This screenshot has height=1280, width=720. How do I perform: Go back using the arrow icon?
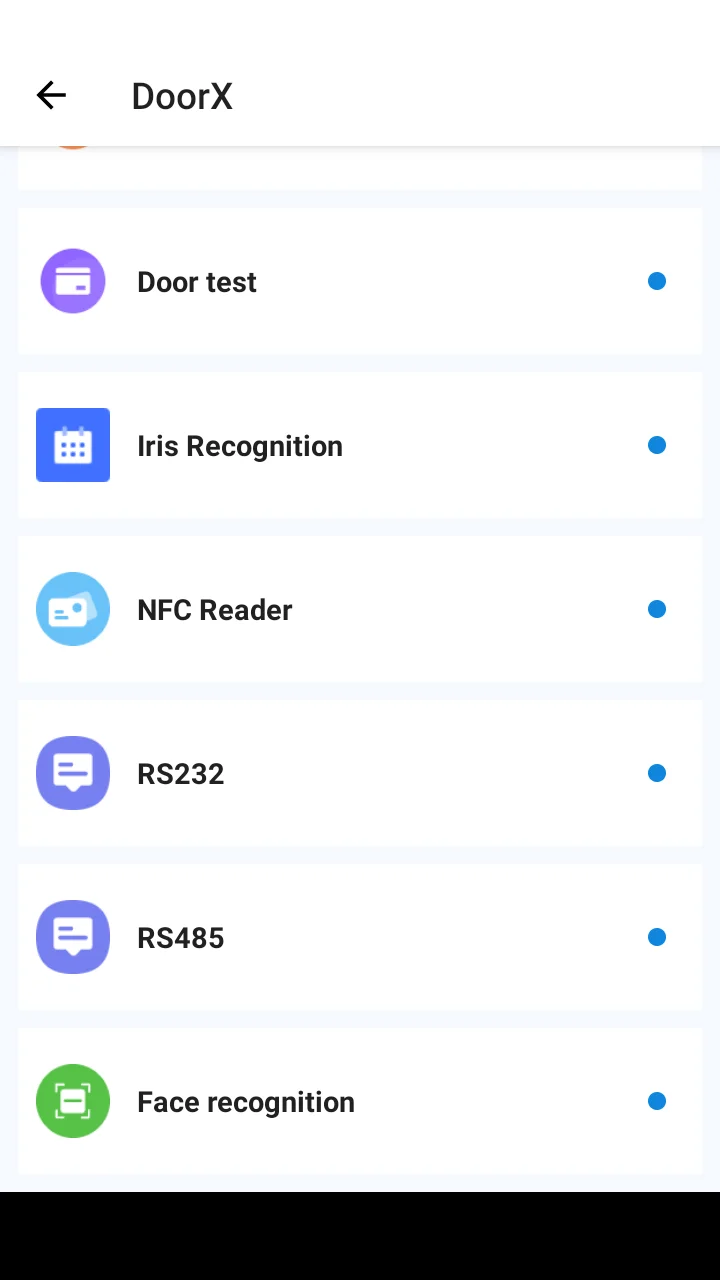click(x=51, y=96)
